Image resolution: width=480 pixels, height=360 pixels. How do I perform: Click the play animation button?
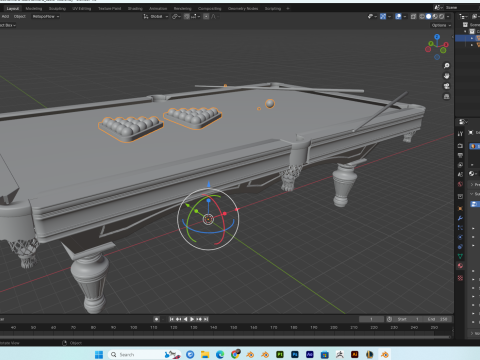(192, 319)
